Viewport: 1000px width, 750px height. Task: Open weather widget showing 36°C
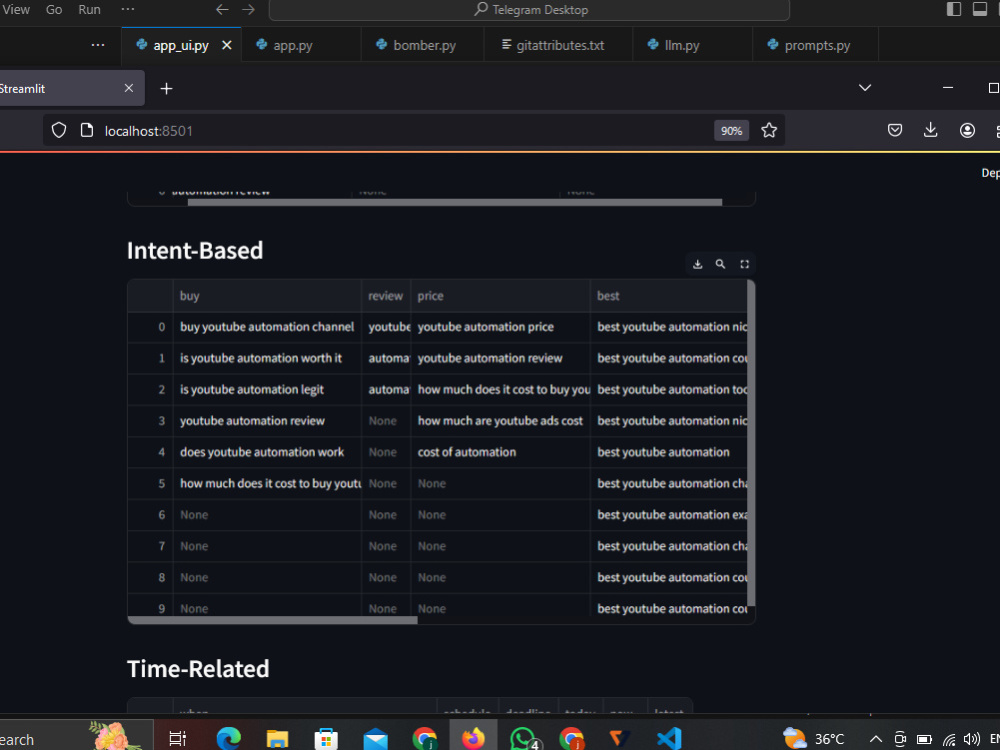[814, 739]
